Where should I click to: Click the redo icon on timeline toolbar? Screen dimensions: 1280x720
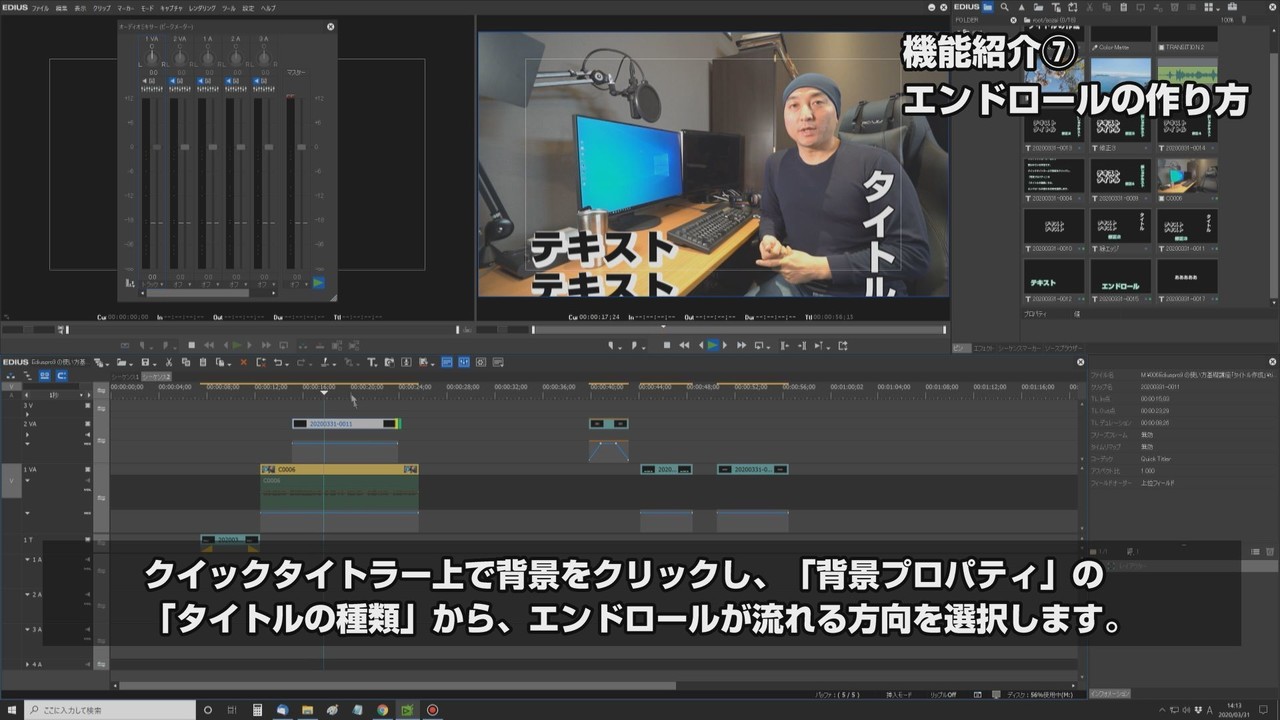pyautogui.click(x=301, y=362)
